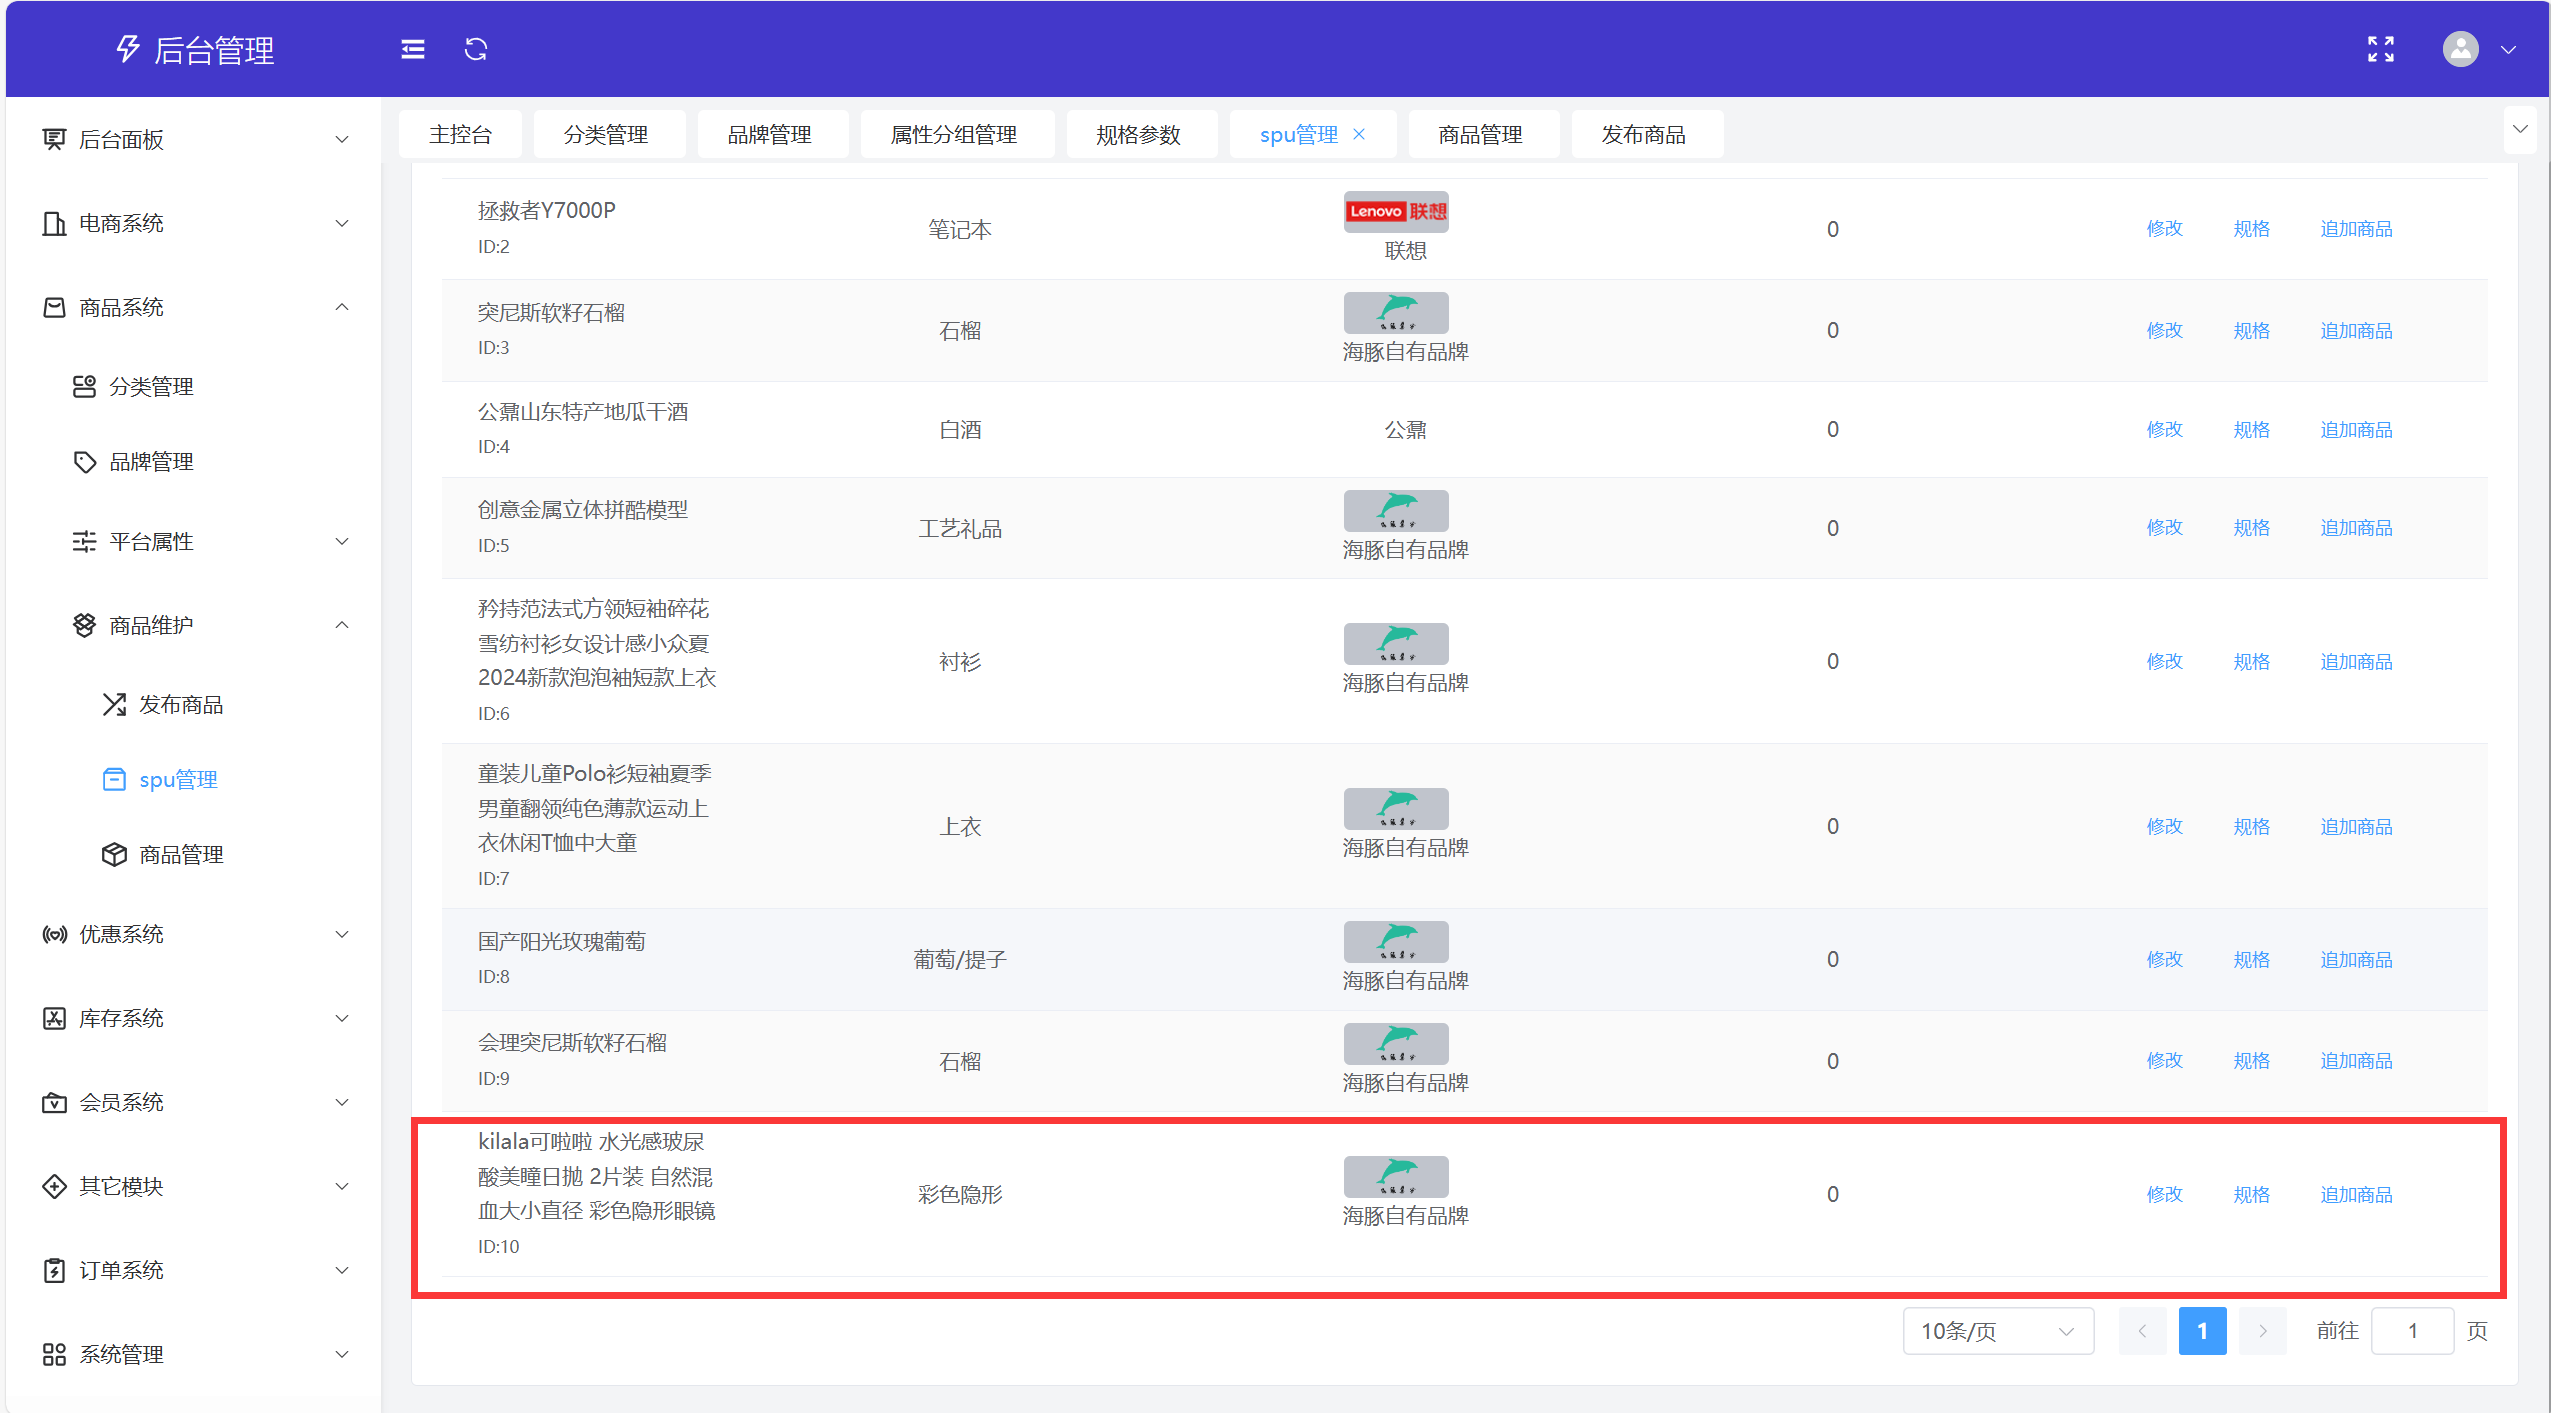The width and height of the screenshot is (2551, 1413).
Task: Click the 订单系统 clipboard icon
Action: pos(54,1270)
